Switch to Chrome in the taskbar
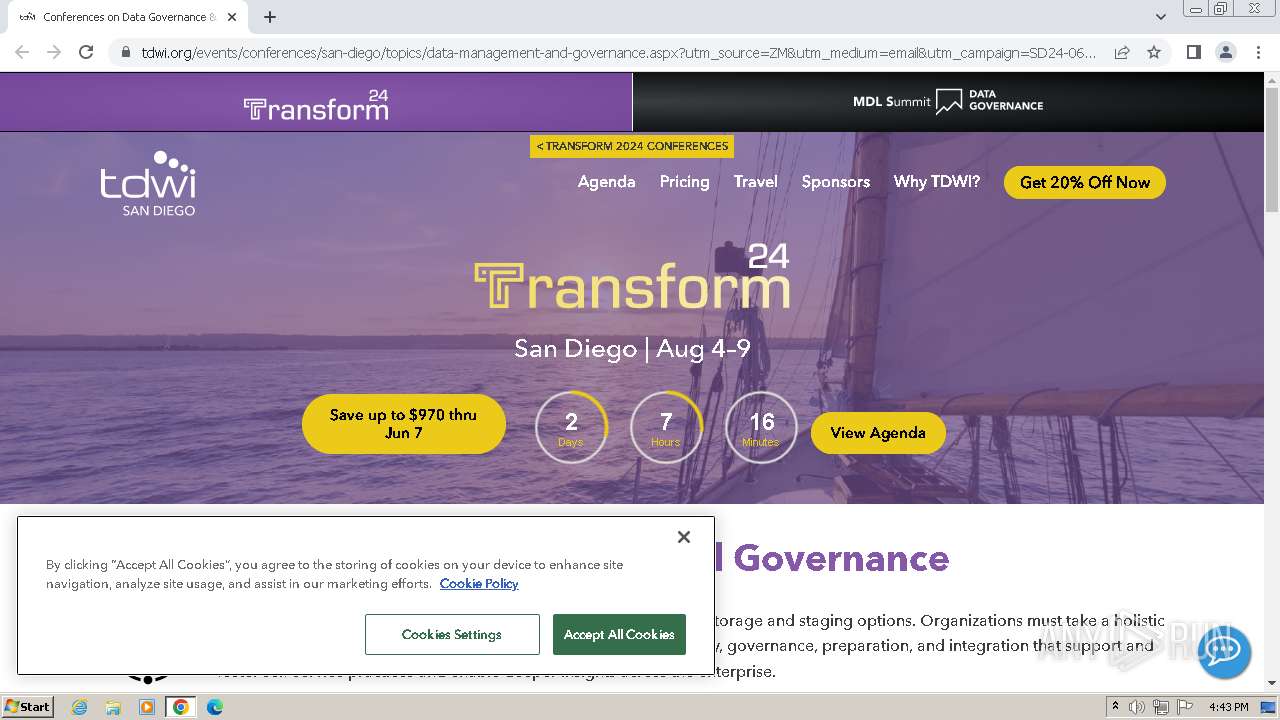The image size is (1280, 720). point(181,707)
